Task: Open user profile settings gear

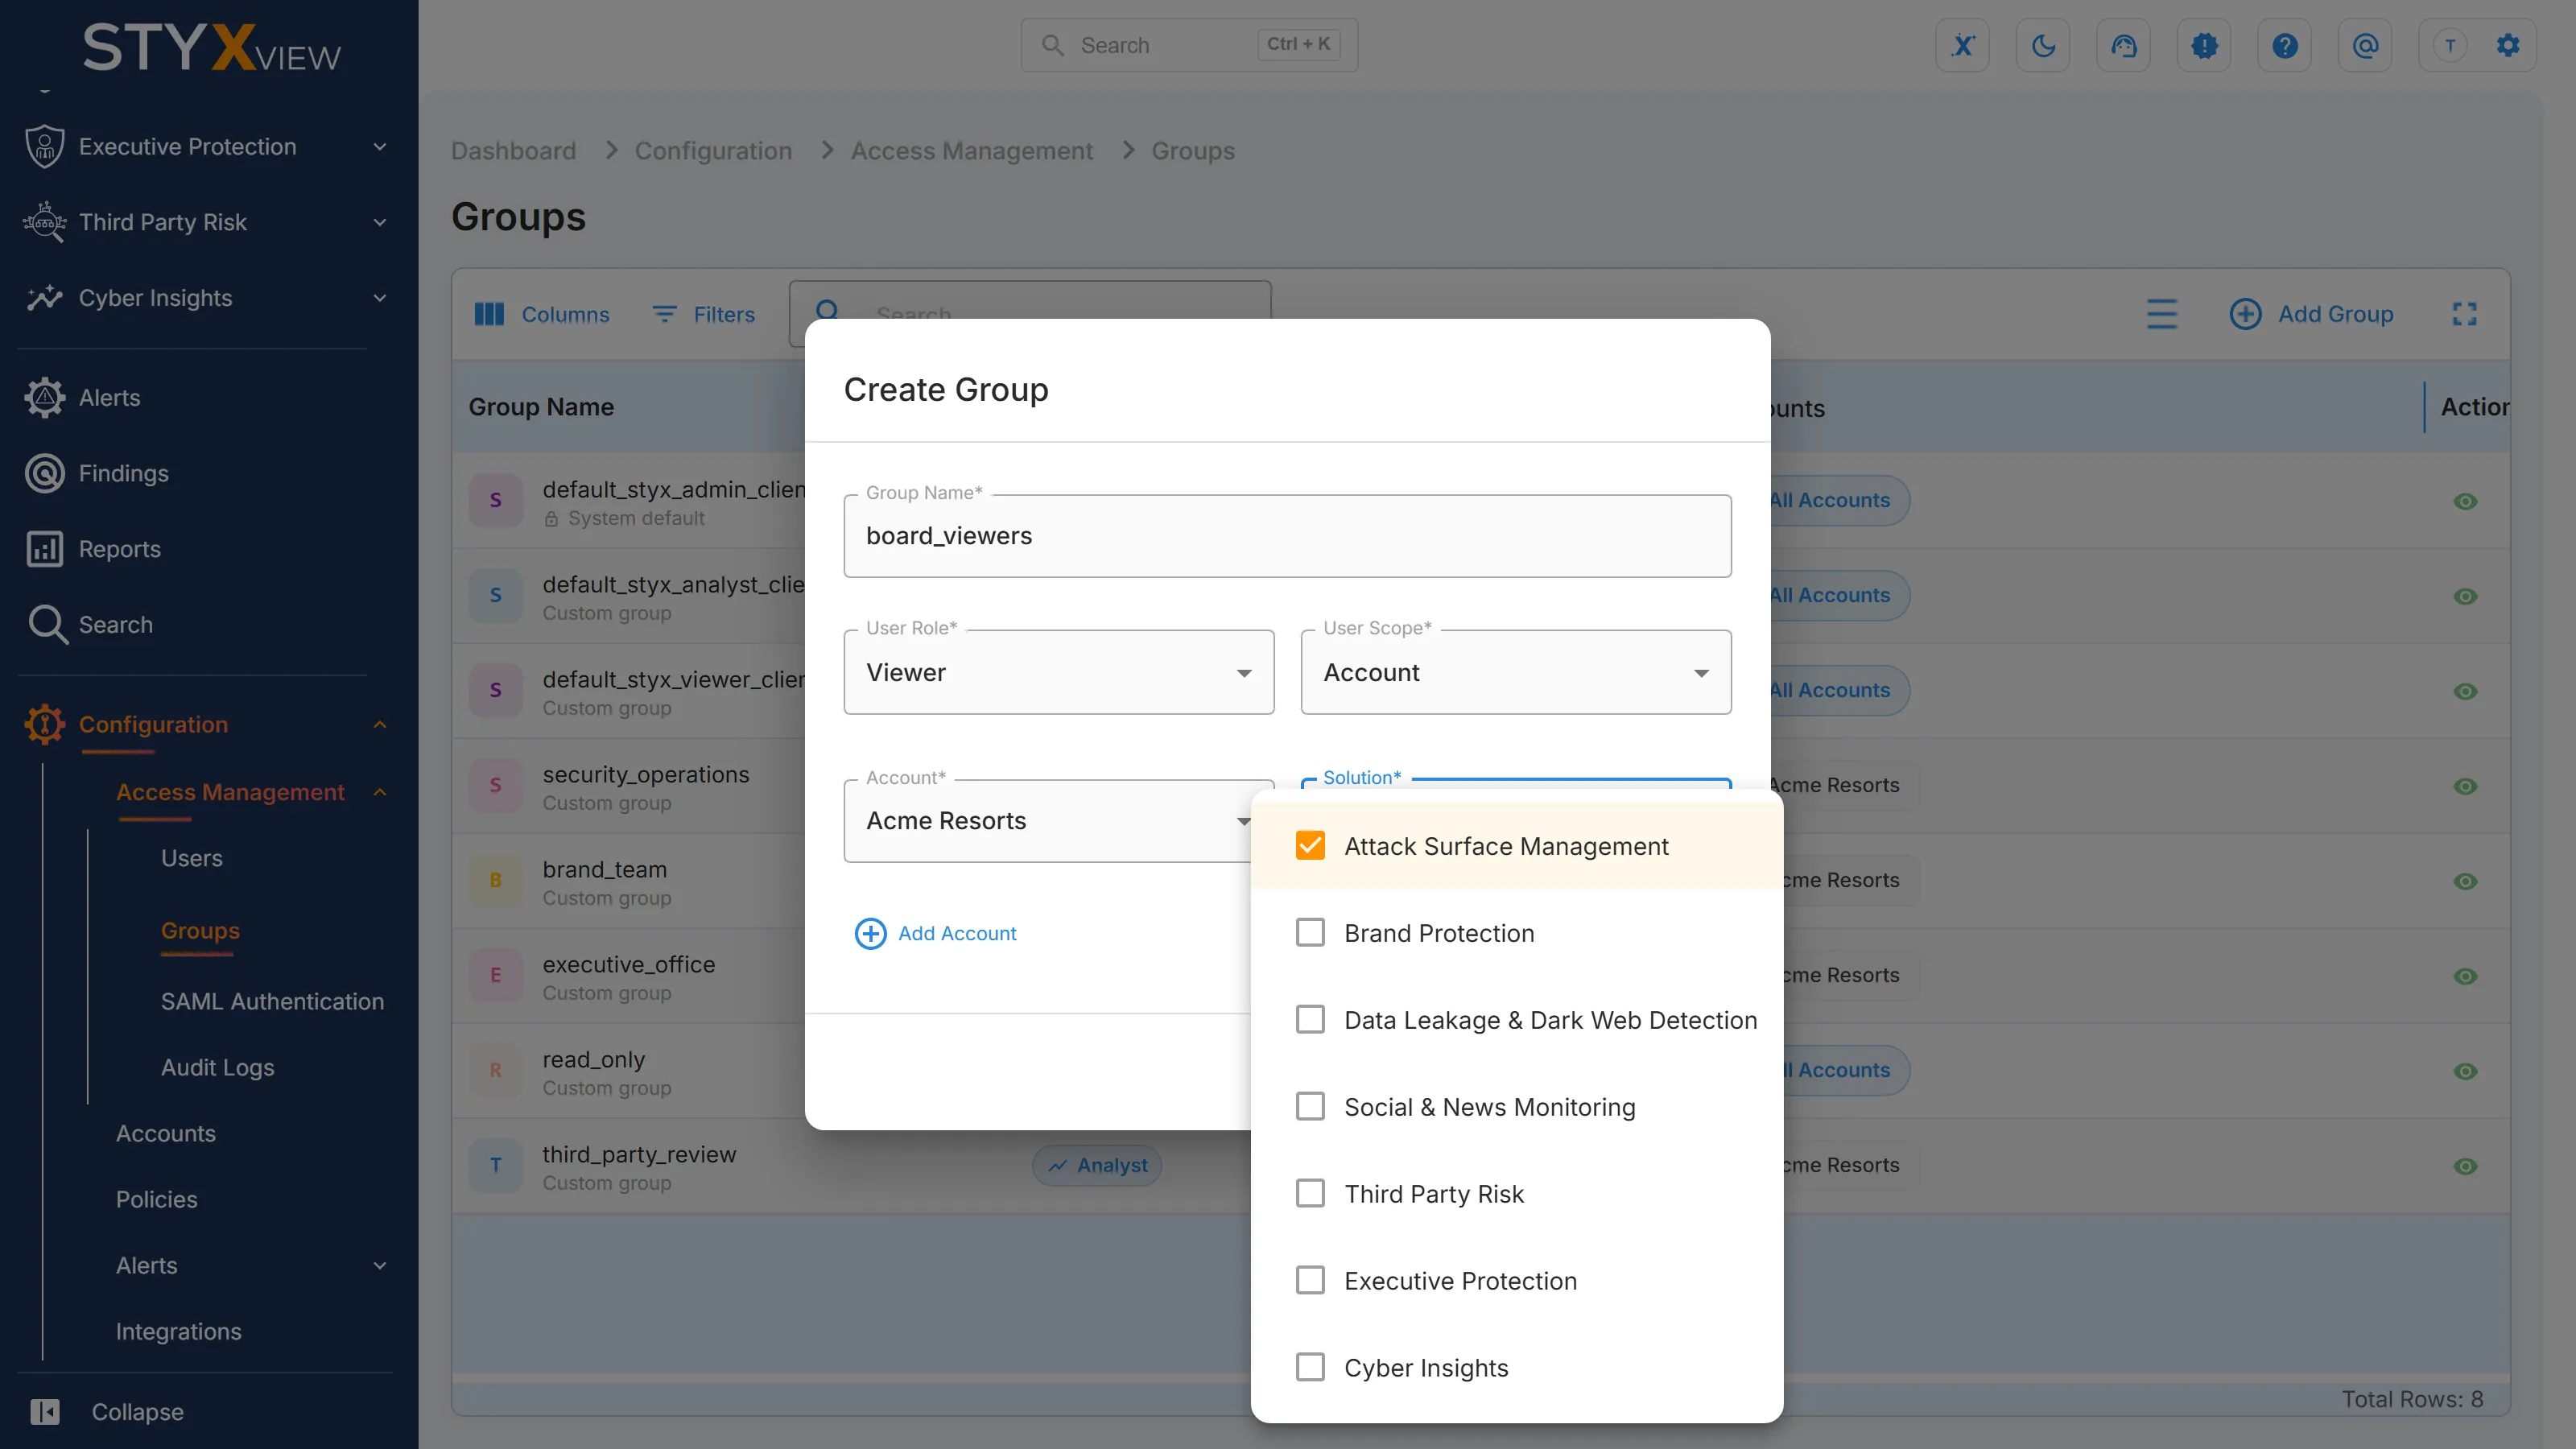Action: tap(2507, 45)
